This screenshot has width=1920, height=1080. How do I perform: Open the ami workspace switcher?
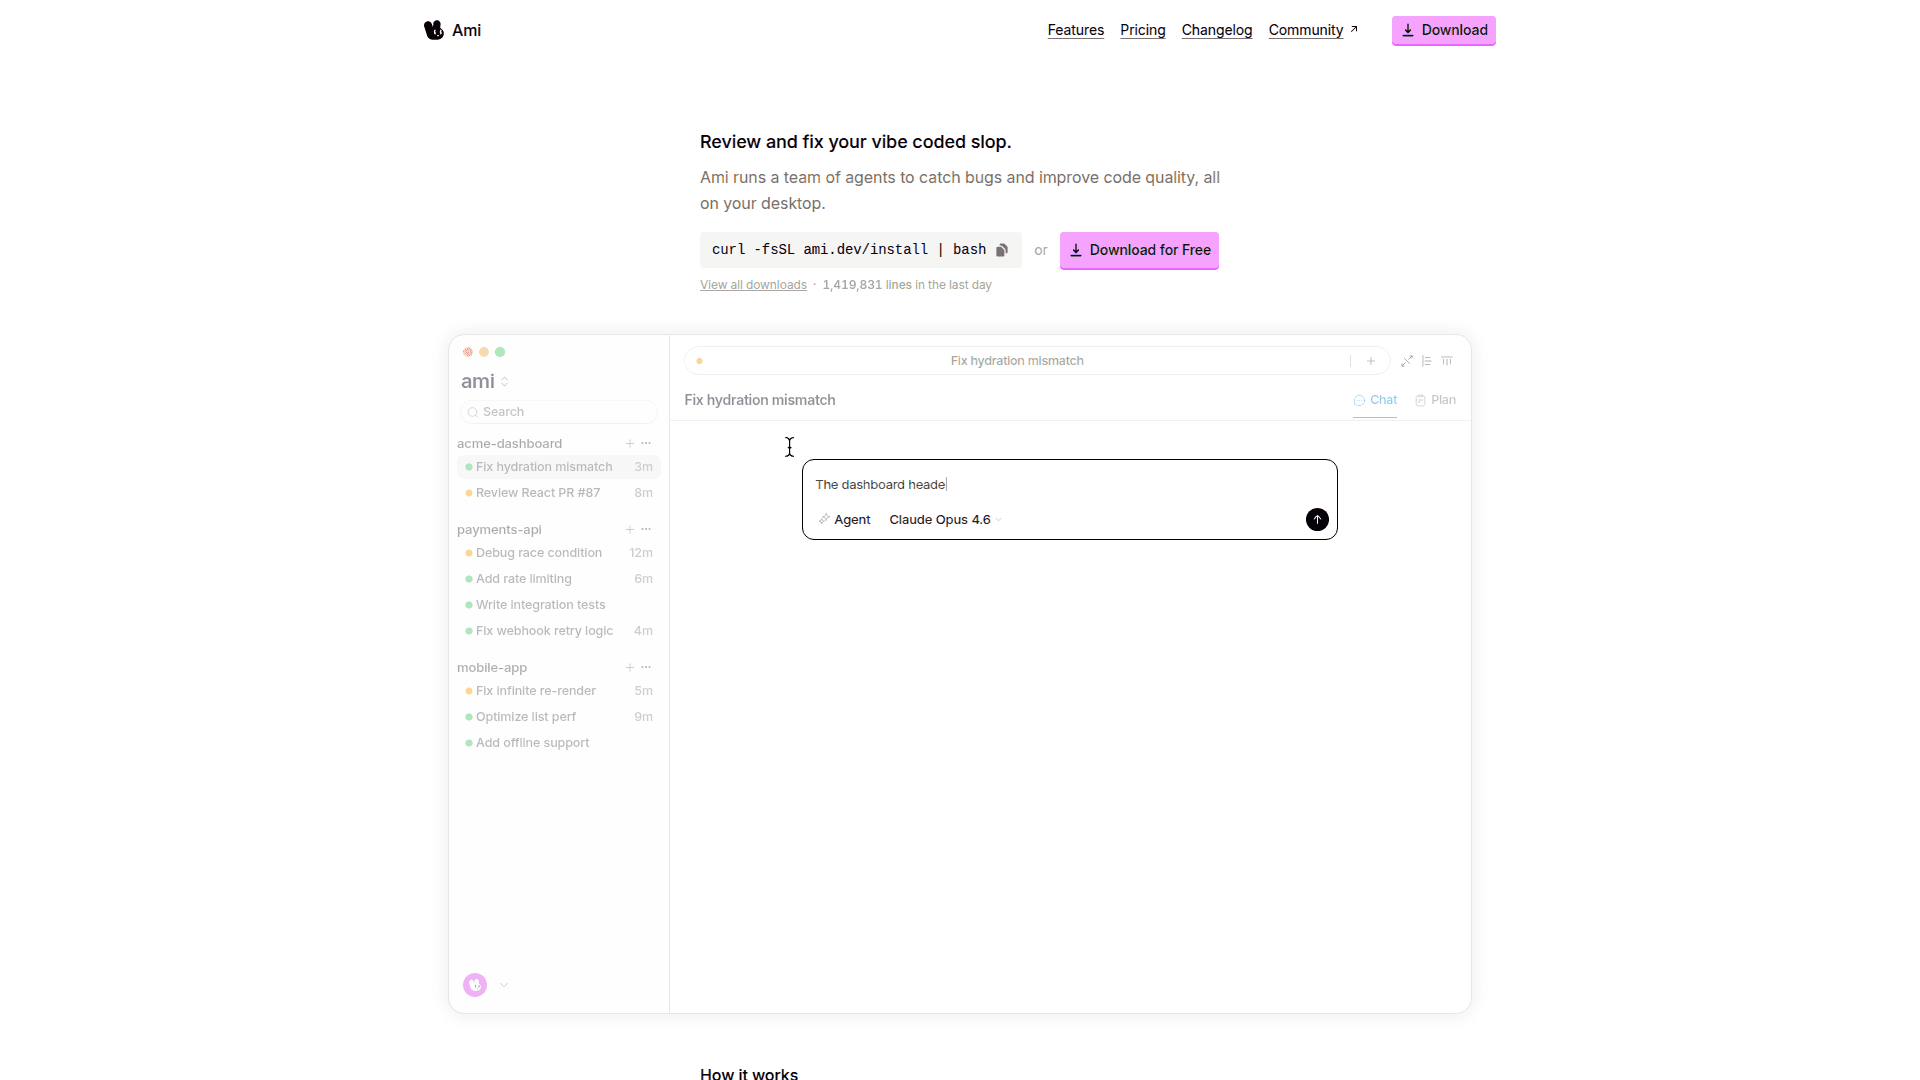click(x=485, y=382)
